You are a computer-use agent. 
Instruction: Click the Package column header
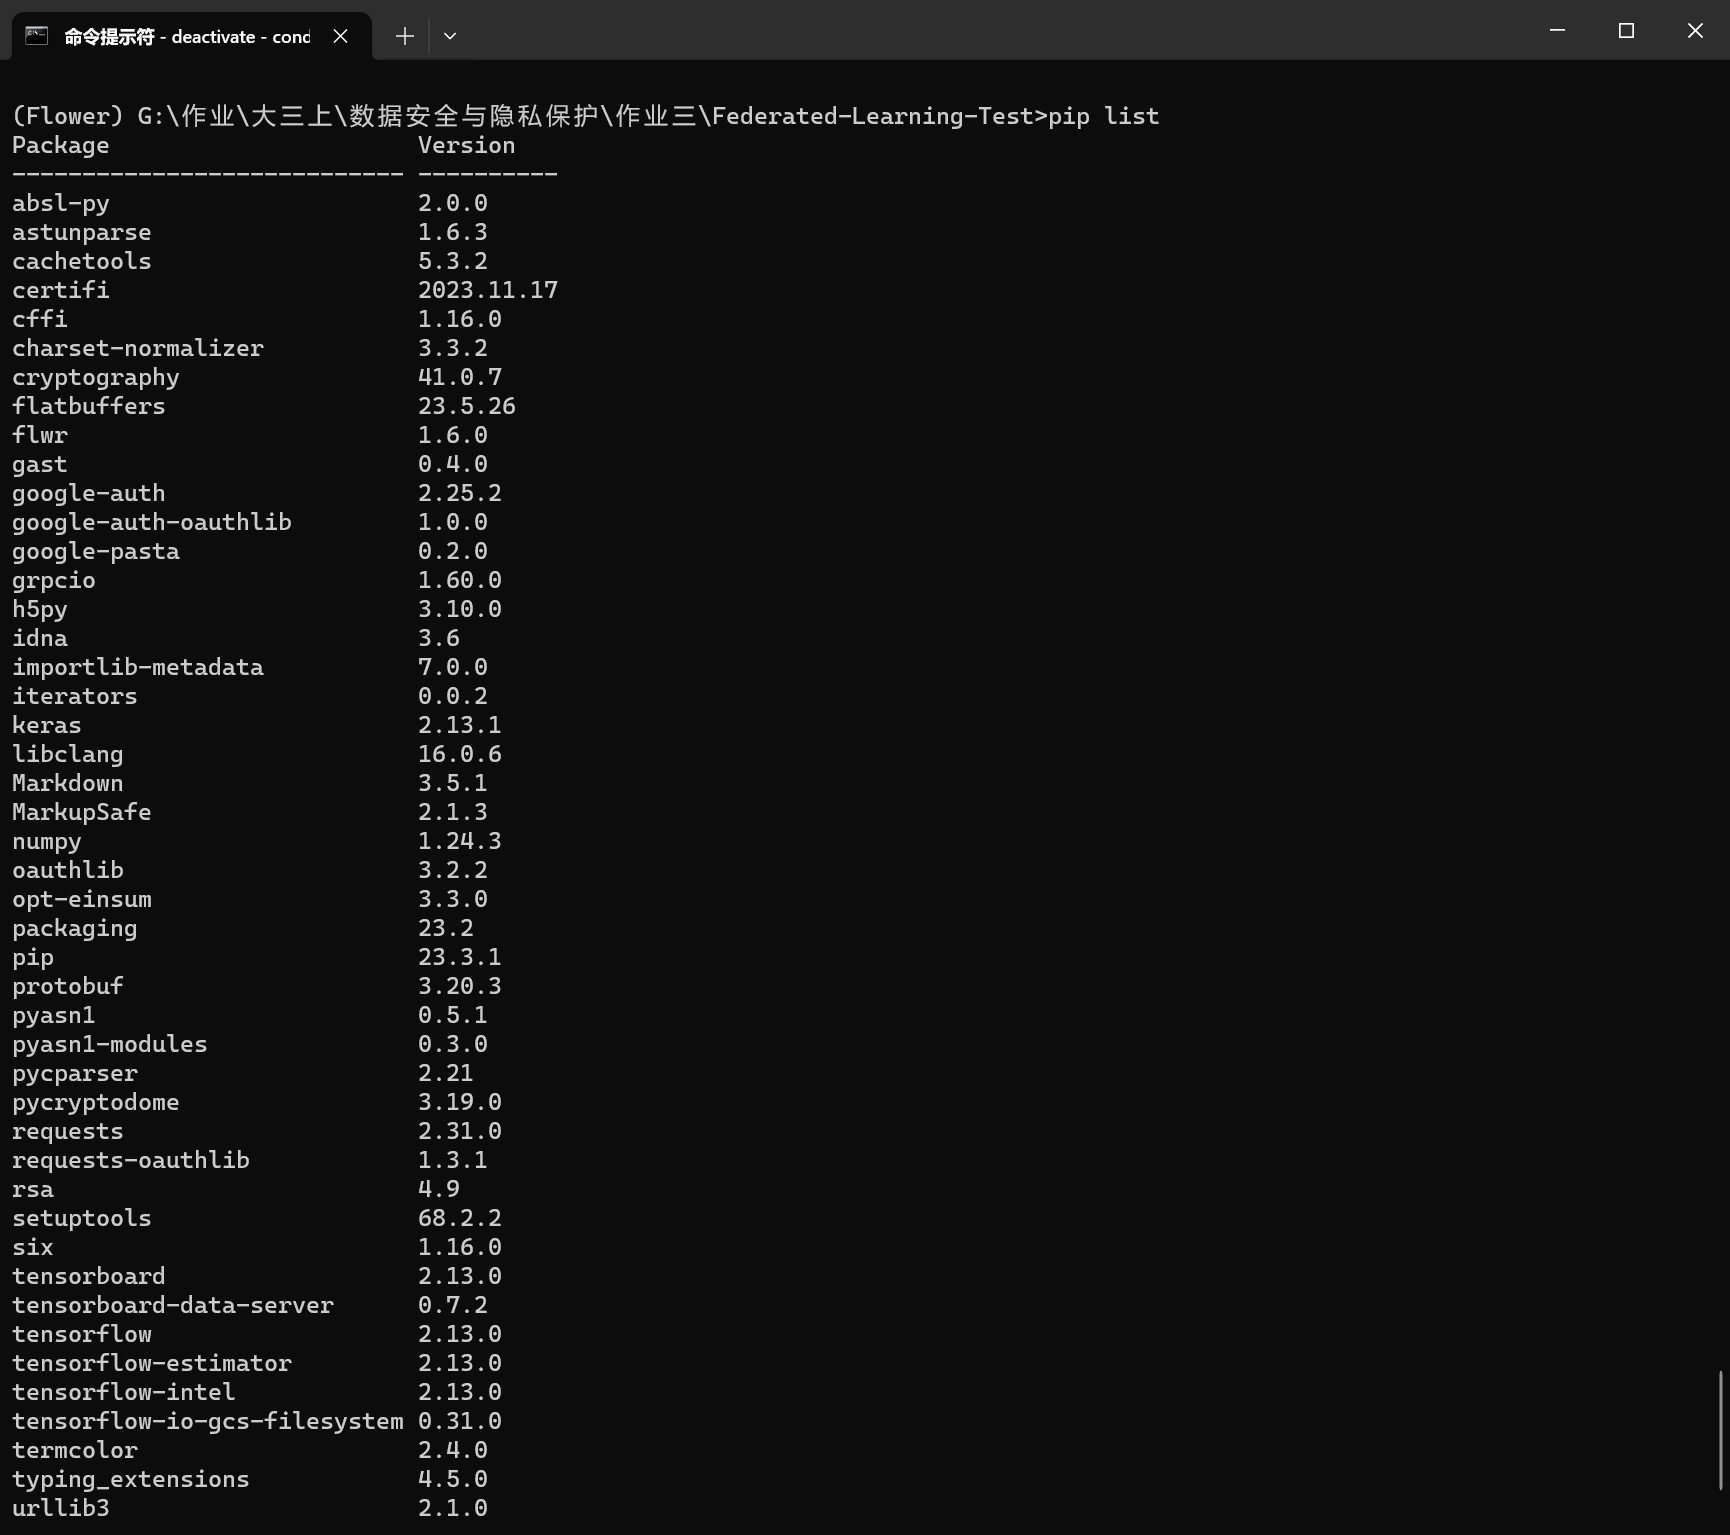[x=61, y=145]
